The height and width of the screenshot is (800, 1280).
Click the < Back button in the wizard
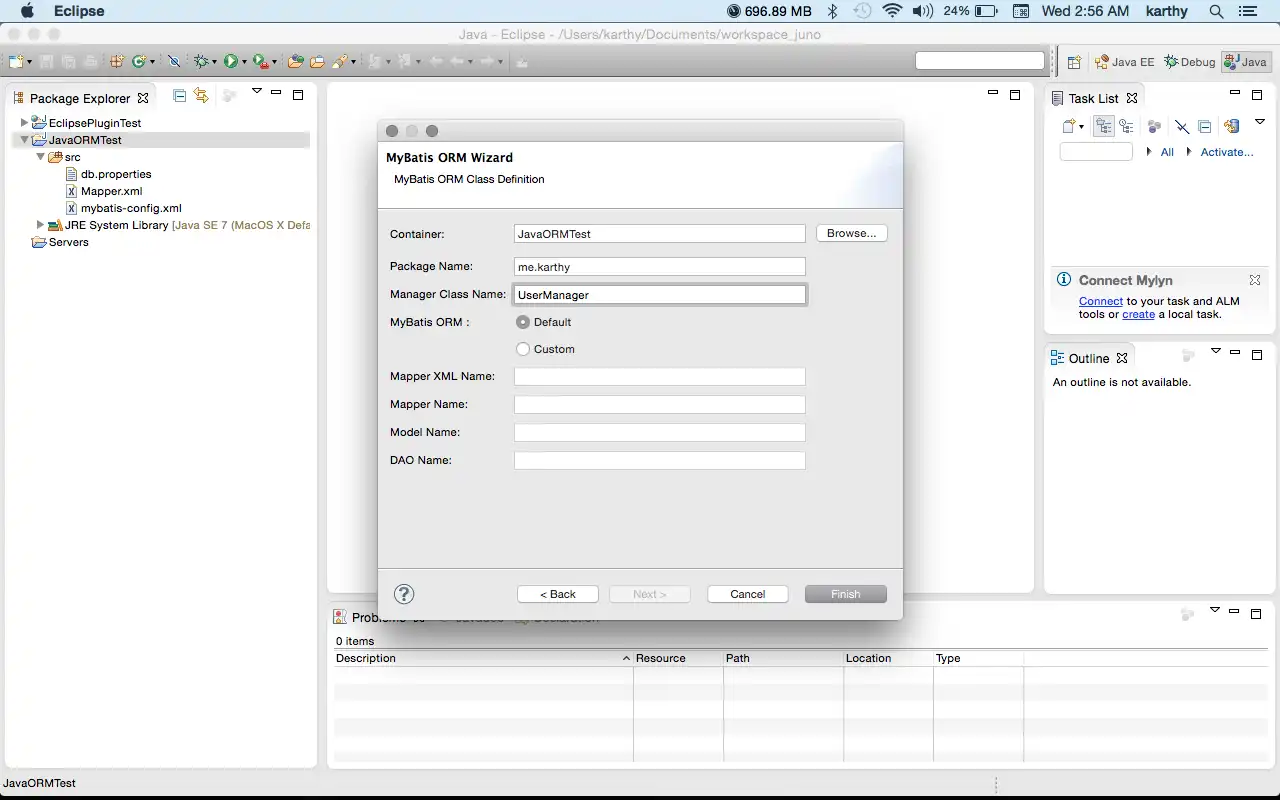558,594
